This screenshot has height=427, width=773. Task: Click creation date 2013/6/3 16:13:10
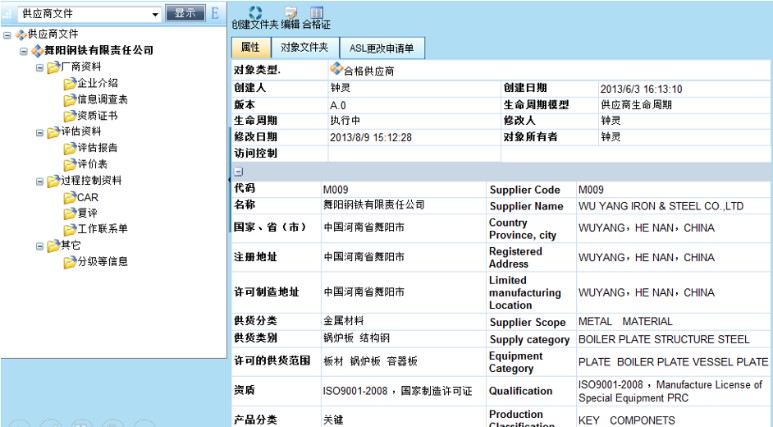[x=641, y=89]
